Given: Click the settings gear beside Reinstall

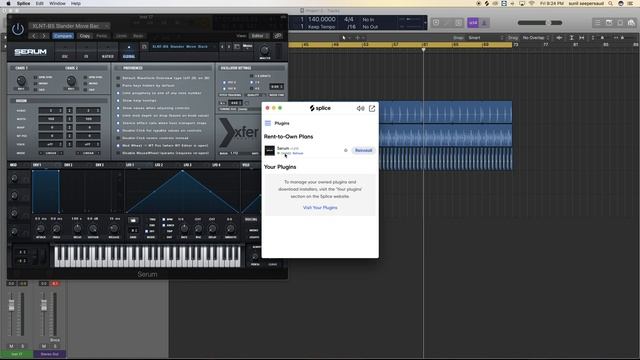Looking at the screenshot, I should pos(346,151).
